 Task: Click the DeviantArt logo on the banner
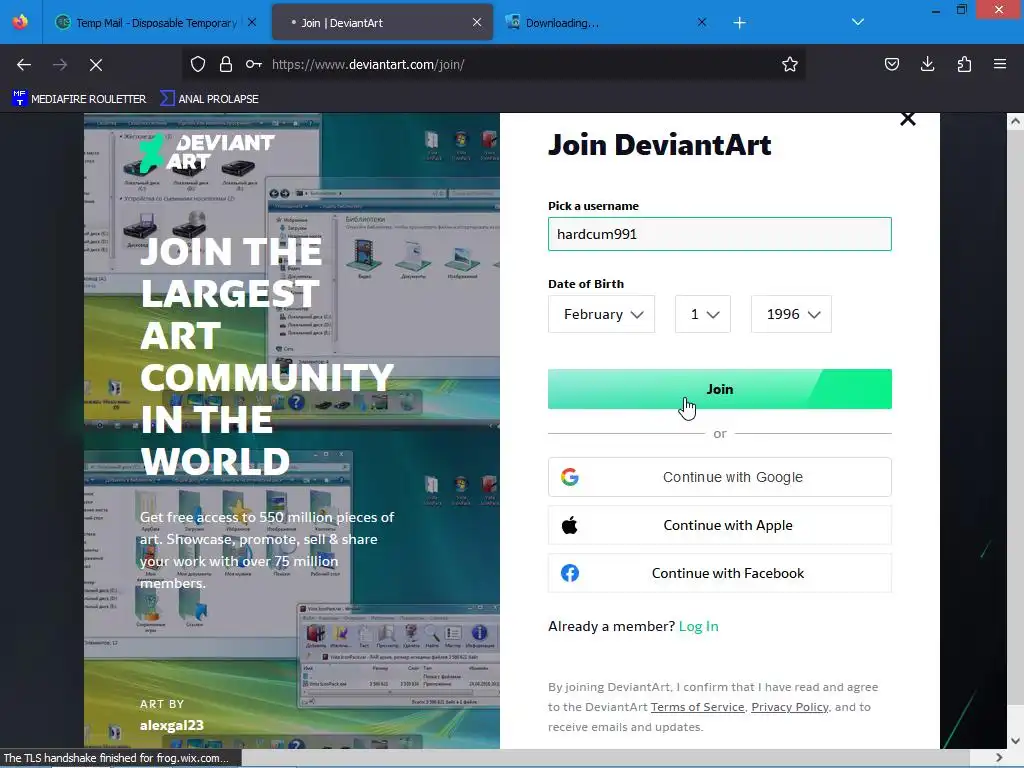coord(206,153)
